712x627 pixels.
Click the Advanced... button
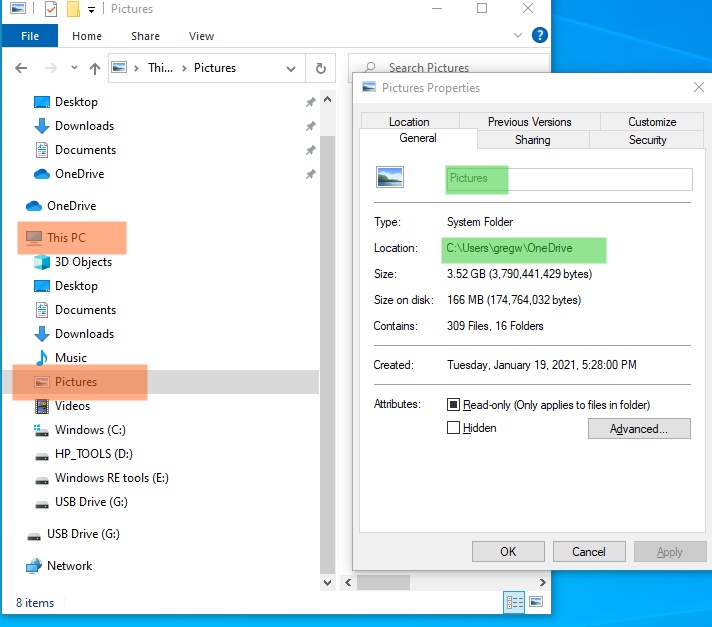pyautogui.click(x=639, y=429)
